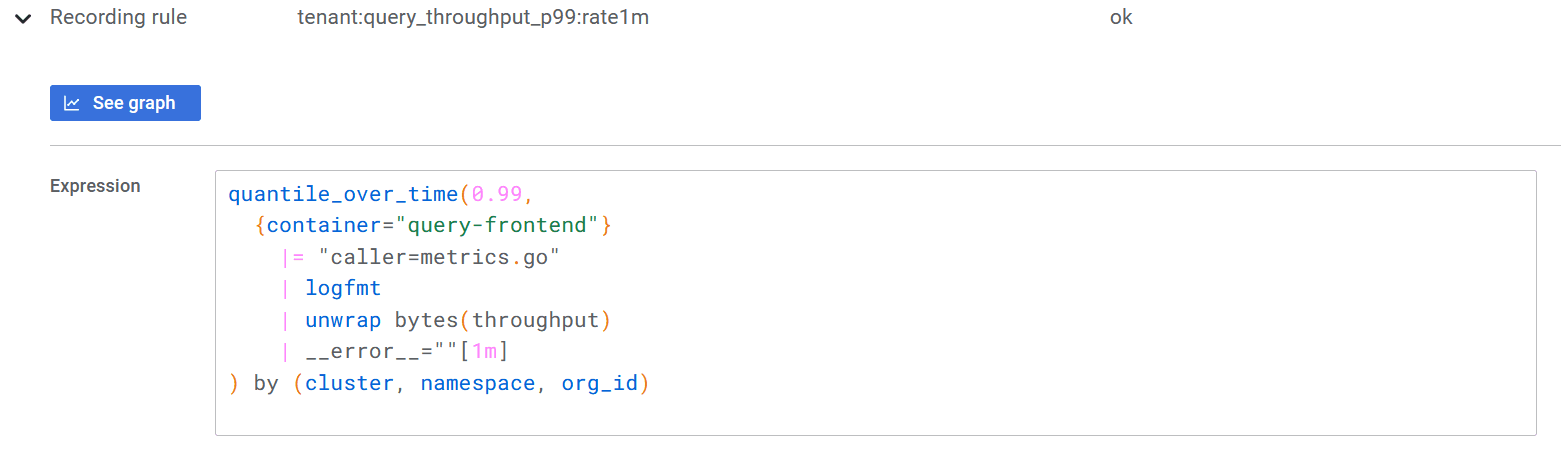Click the Expression field label
The height and width of the screenshot is (451, 1561).
coord(95,186)
